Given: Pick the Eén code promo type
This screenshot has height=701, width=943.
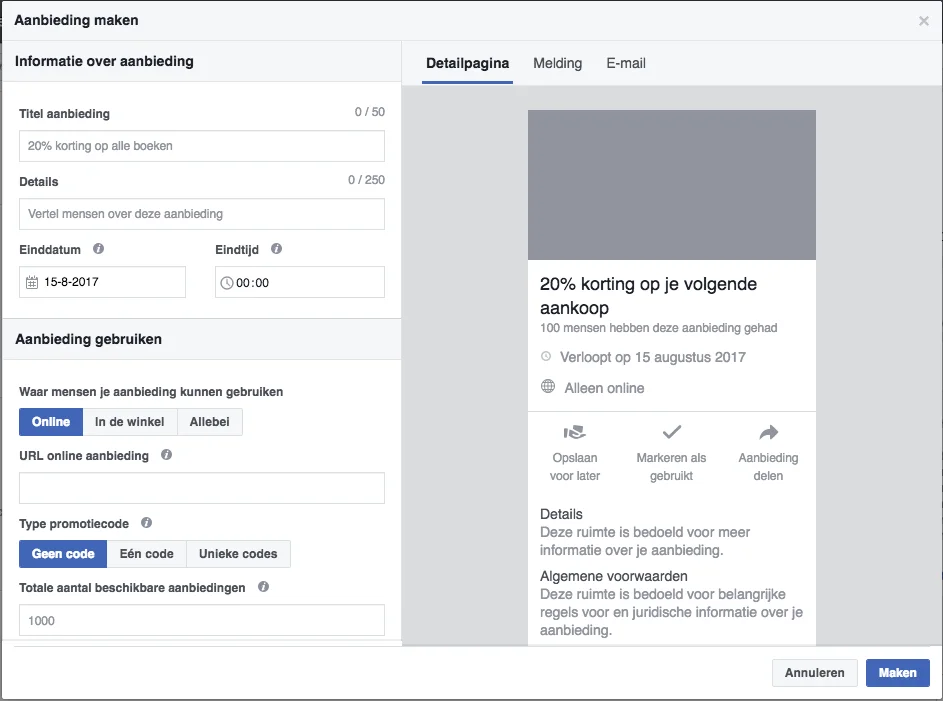Looking at the screenshot, I should click(x=146, y=554).
